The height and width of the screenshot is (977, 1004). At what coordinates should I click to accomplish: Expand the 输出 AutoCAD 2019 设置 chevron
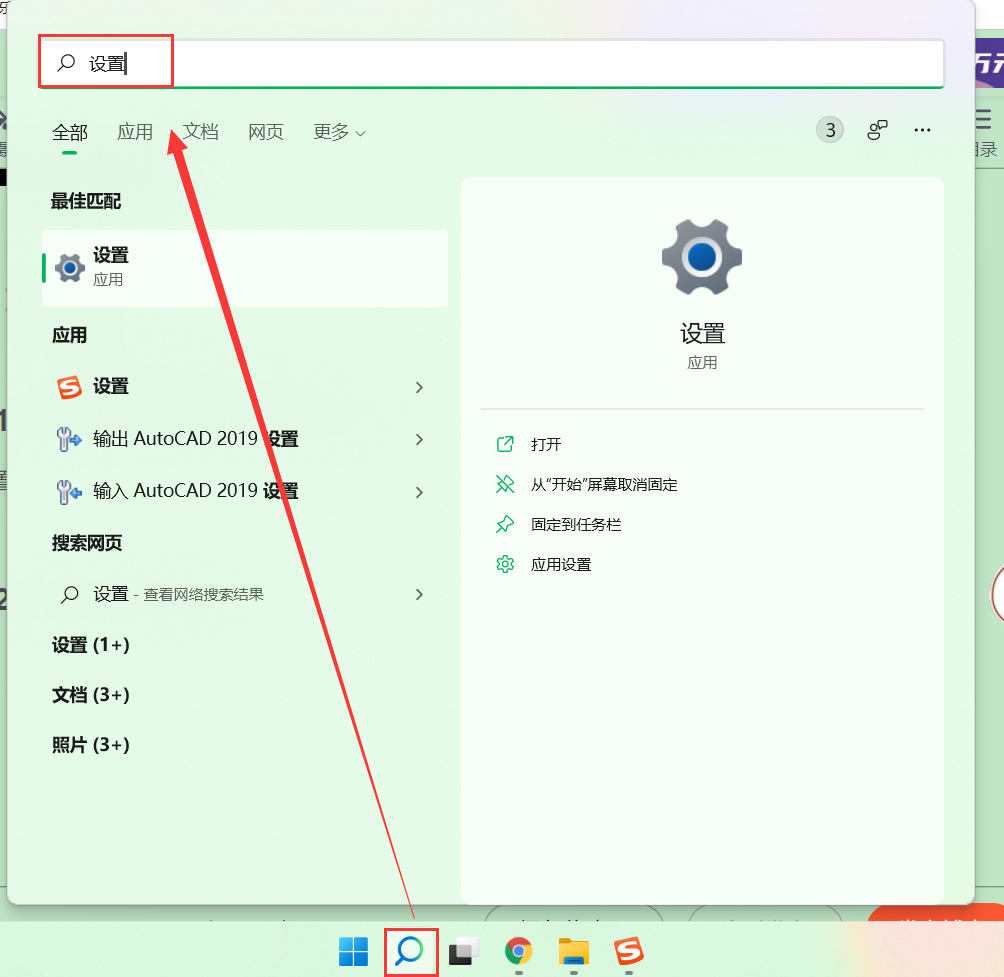pos(419,439)
